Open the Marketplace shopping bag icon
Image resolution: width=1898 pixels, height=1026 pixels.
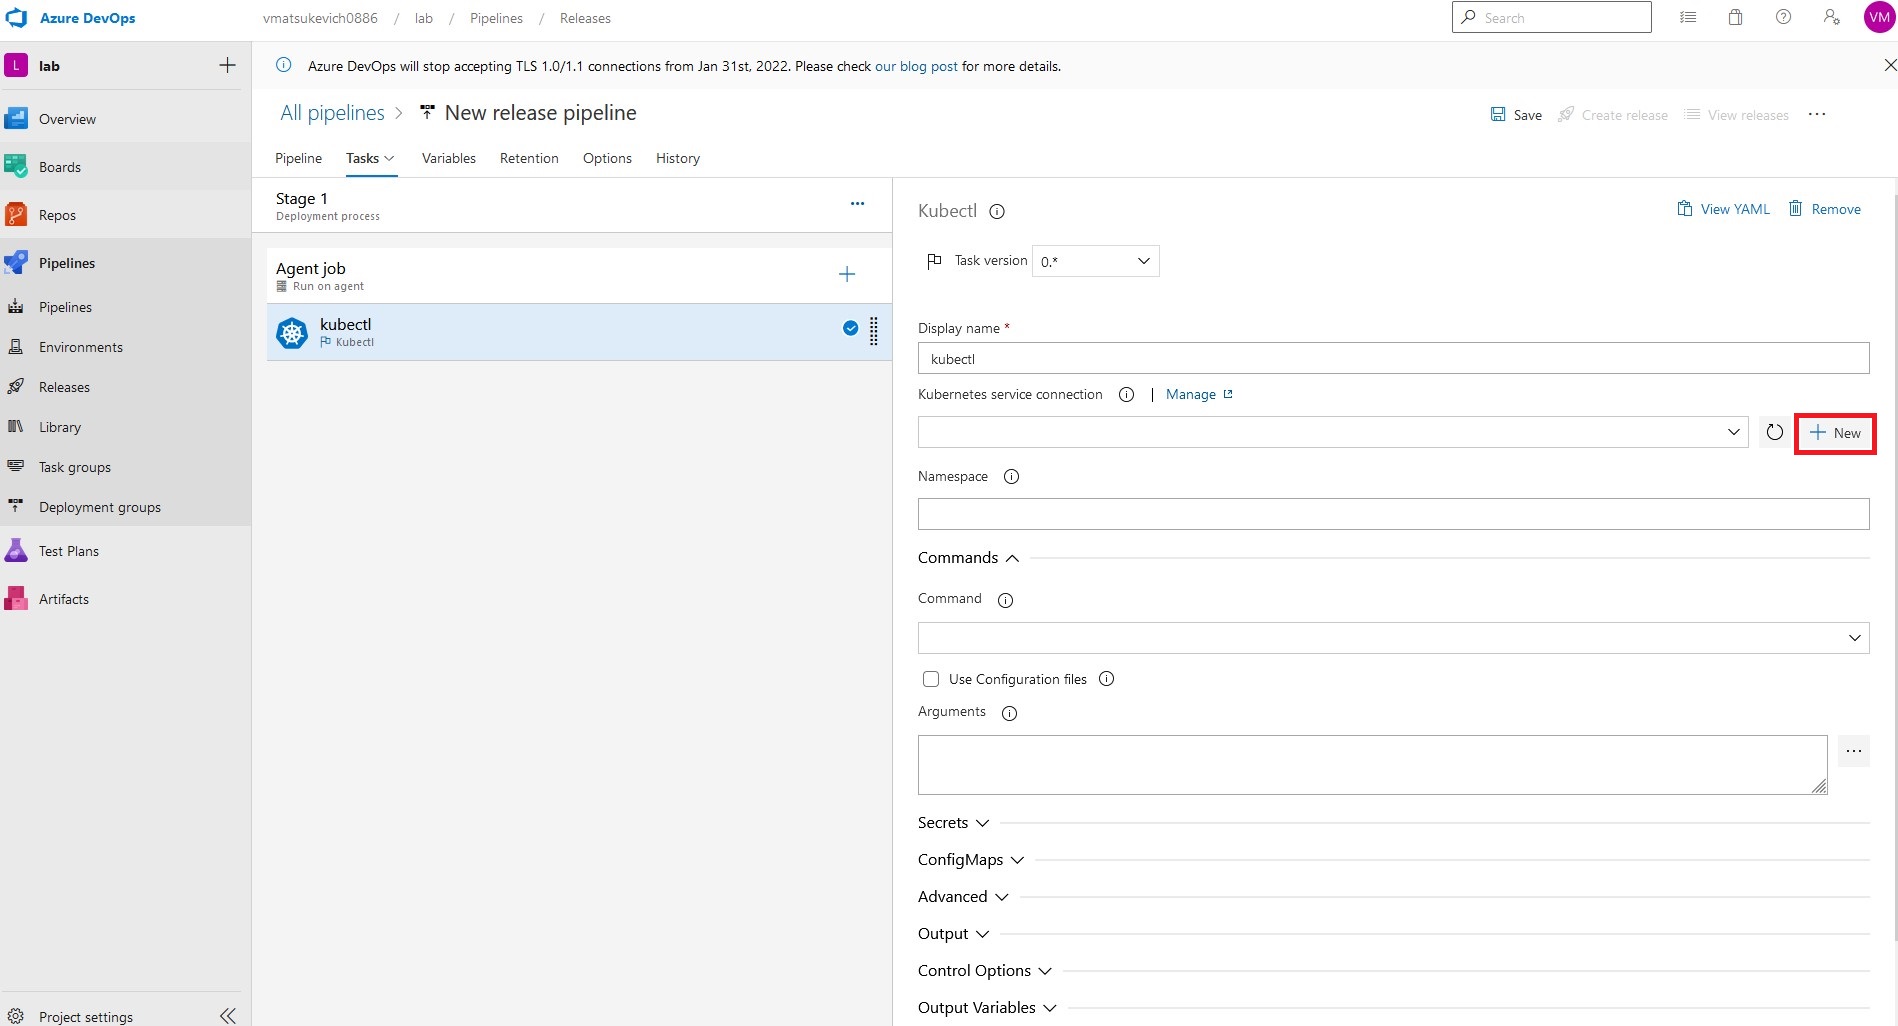(1736, 17)
